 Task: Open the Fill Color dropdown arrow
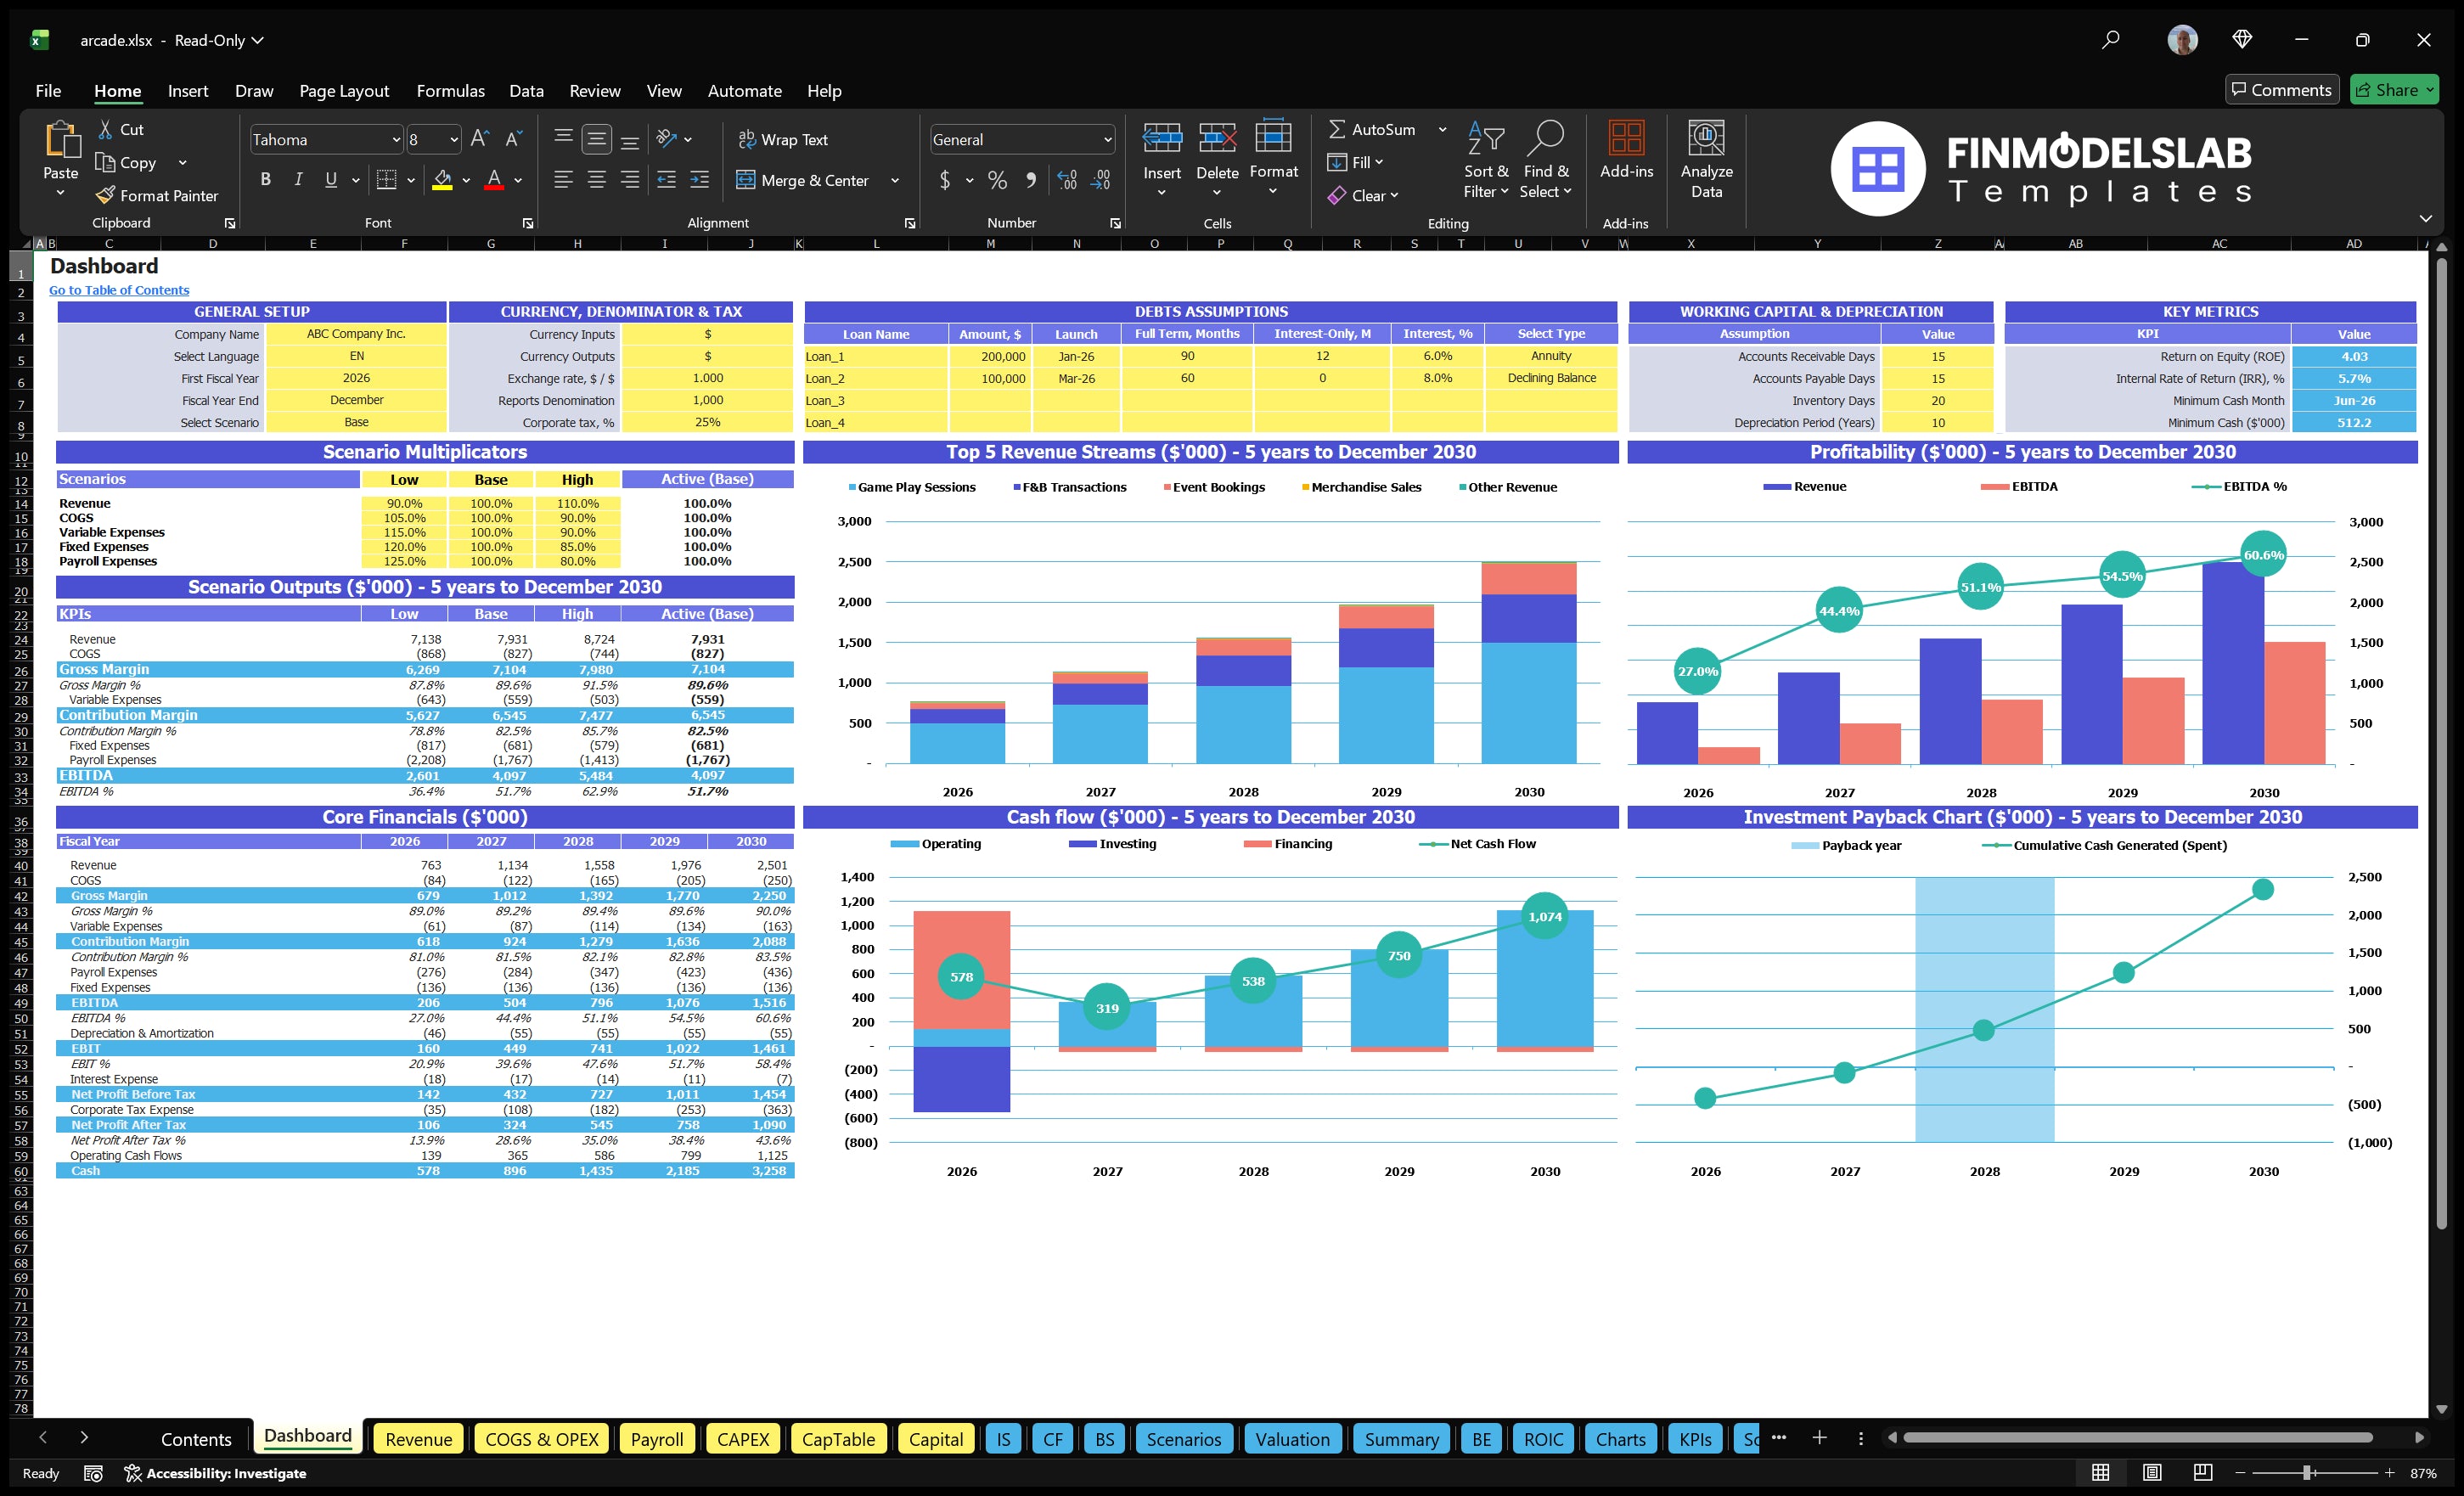tap(465, 181)
